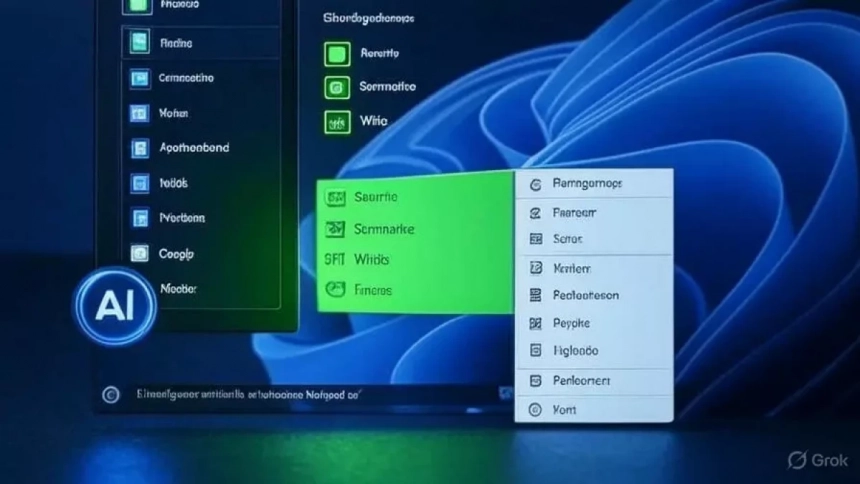Click Sornnarke in the green panel
The height and width of the screenshot is (484, 860).
tap(384, 229)
